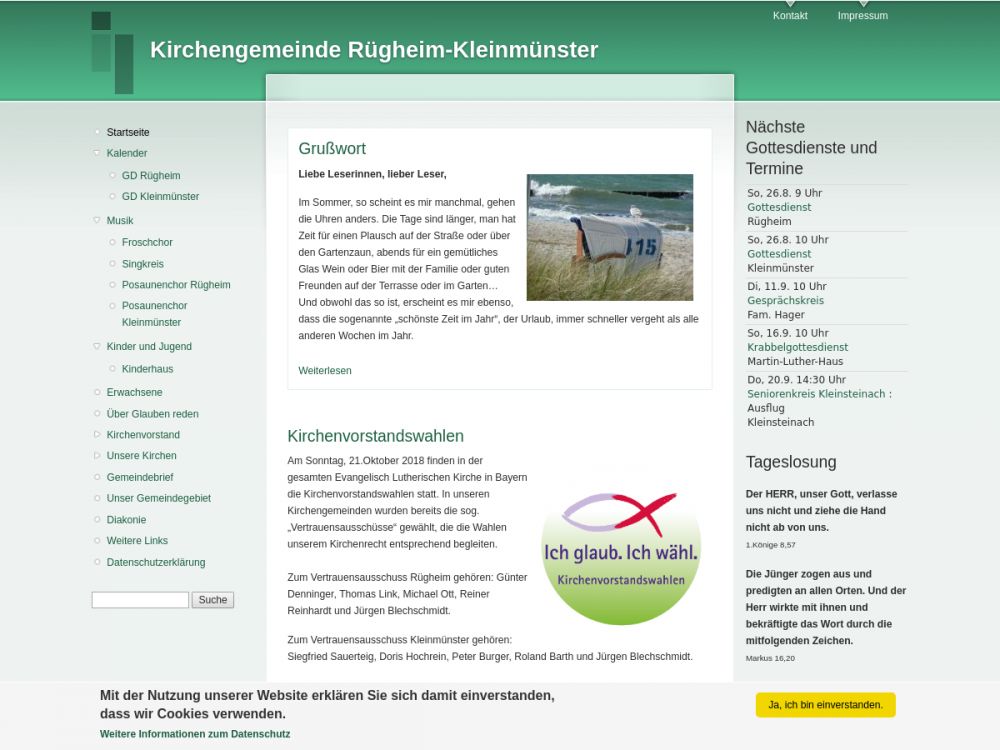Collapse the Kinder und Jugend arrow
1000x750 pixels.
click(x=97, y=347)
